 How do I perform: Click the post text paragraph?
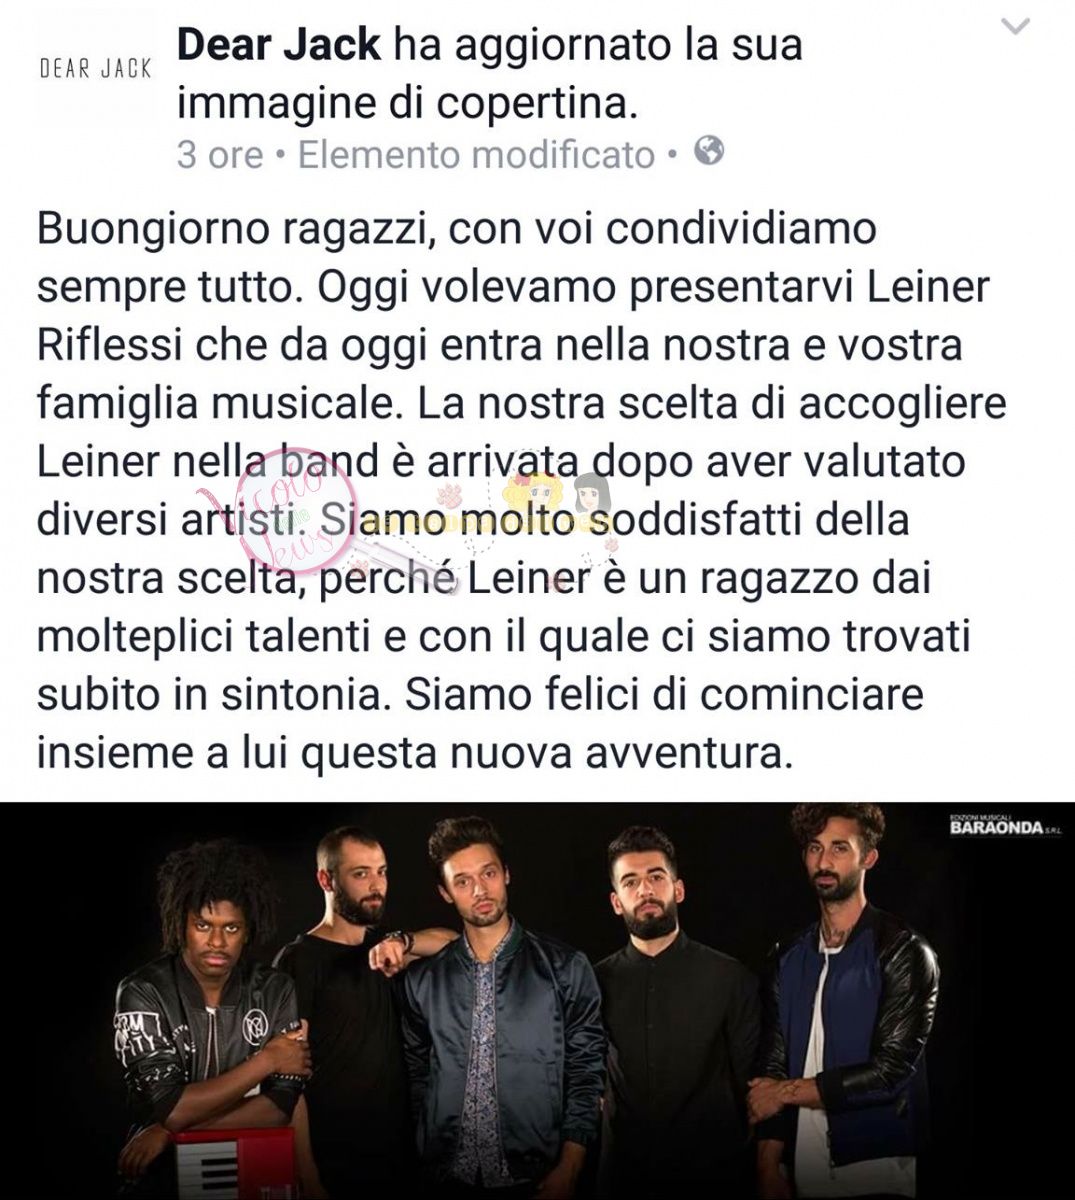point(520,490)
